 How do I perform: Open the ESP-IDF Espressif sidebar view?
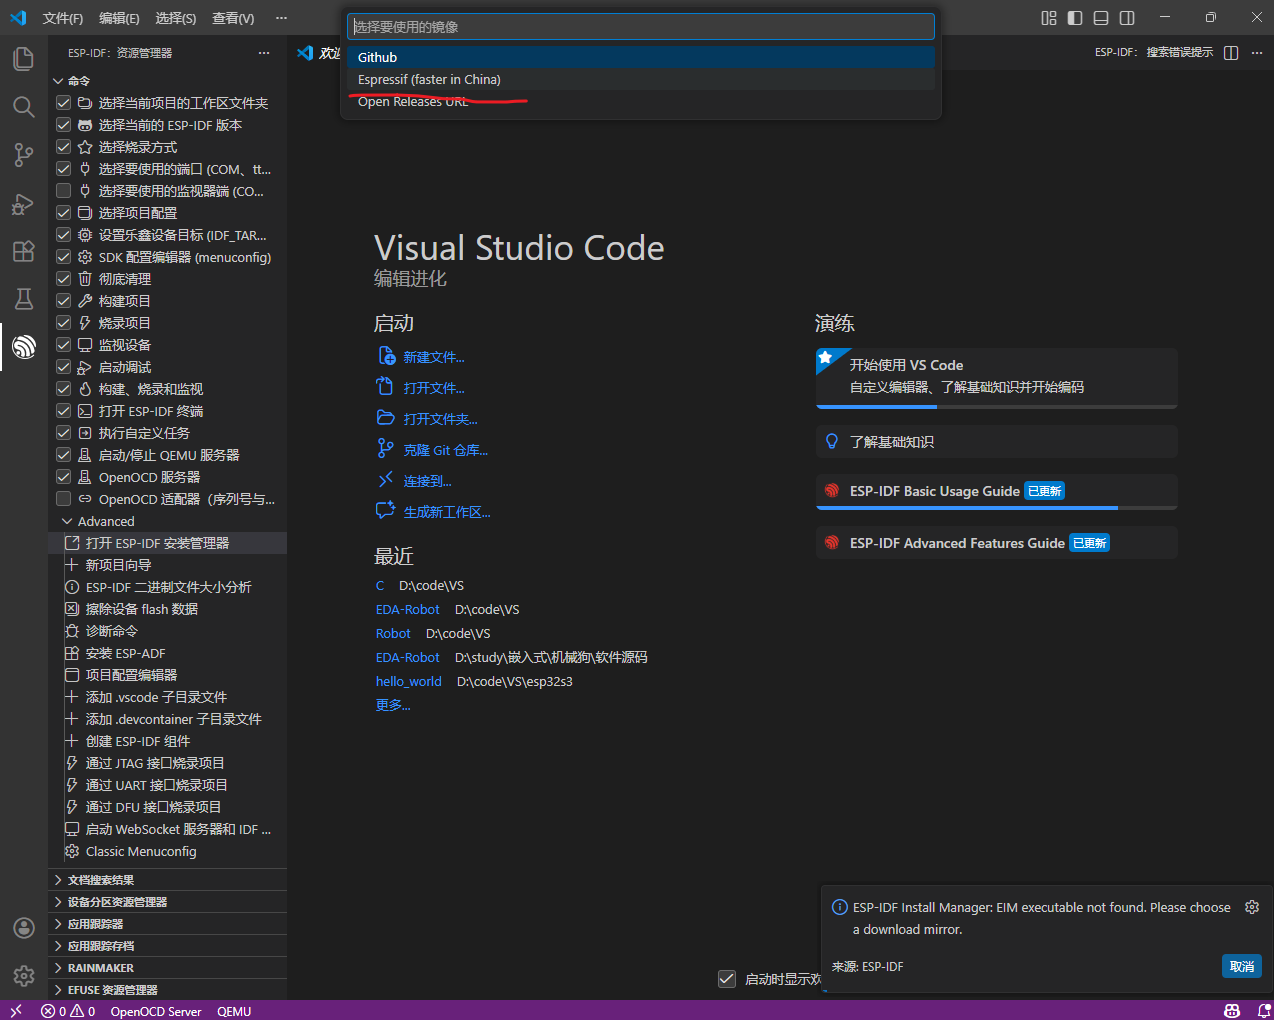point(24,347)
